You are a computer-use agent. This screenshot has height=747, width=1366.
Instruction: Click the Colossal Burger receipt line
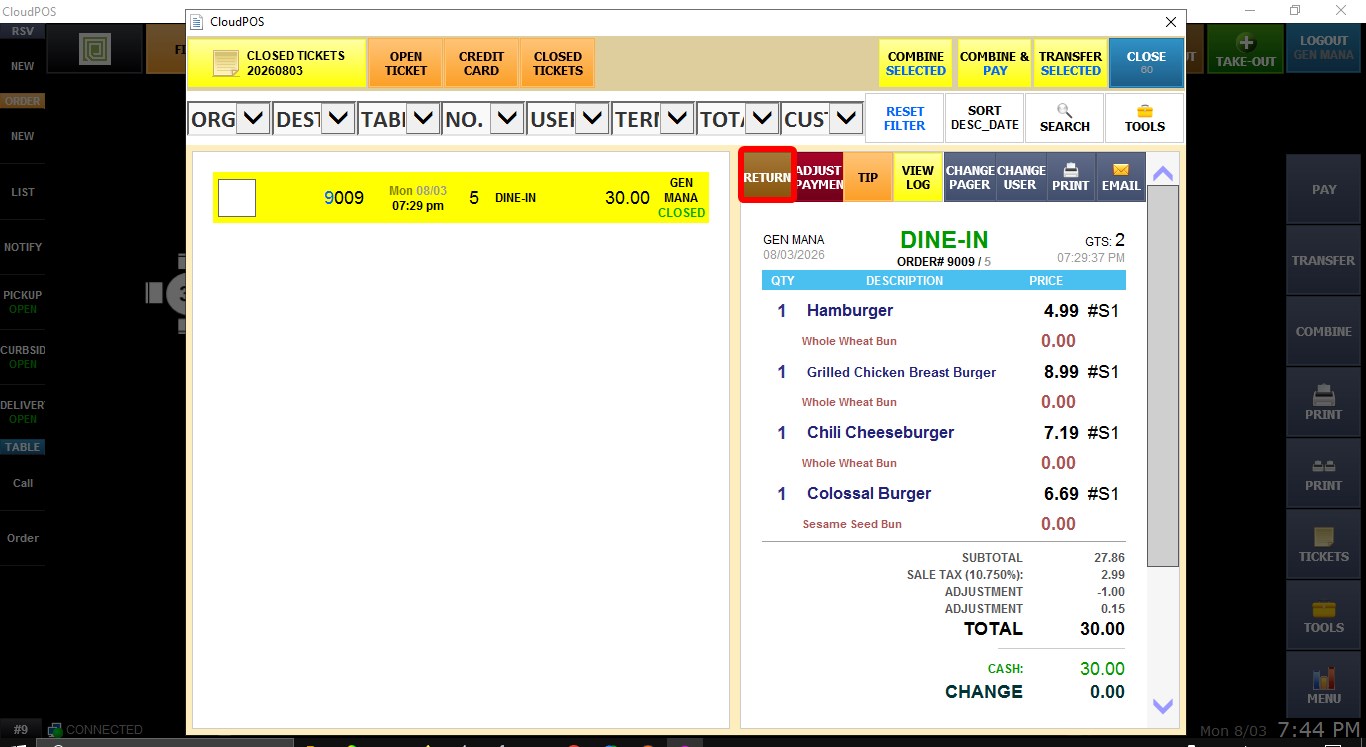click(x=944, y=494)
